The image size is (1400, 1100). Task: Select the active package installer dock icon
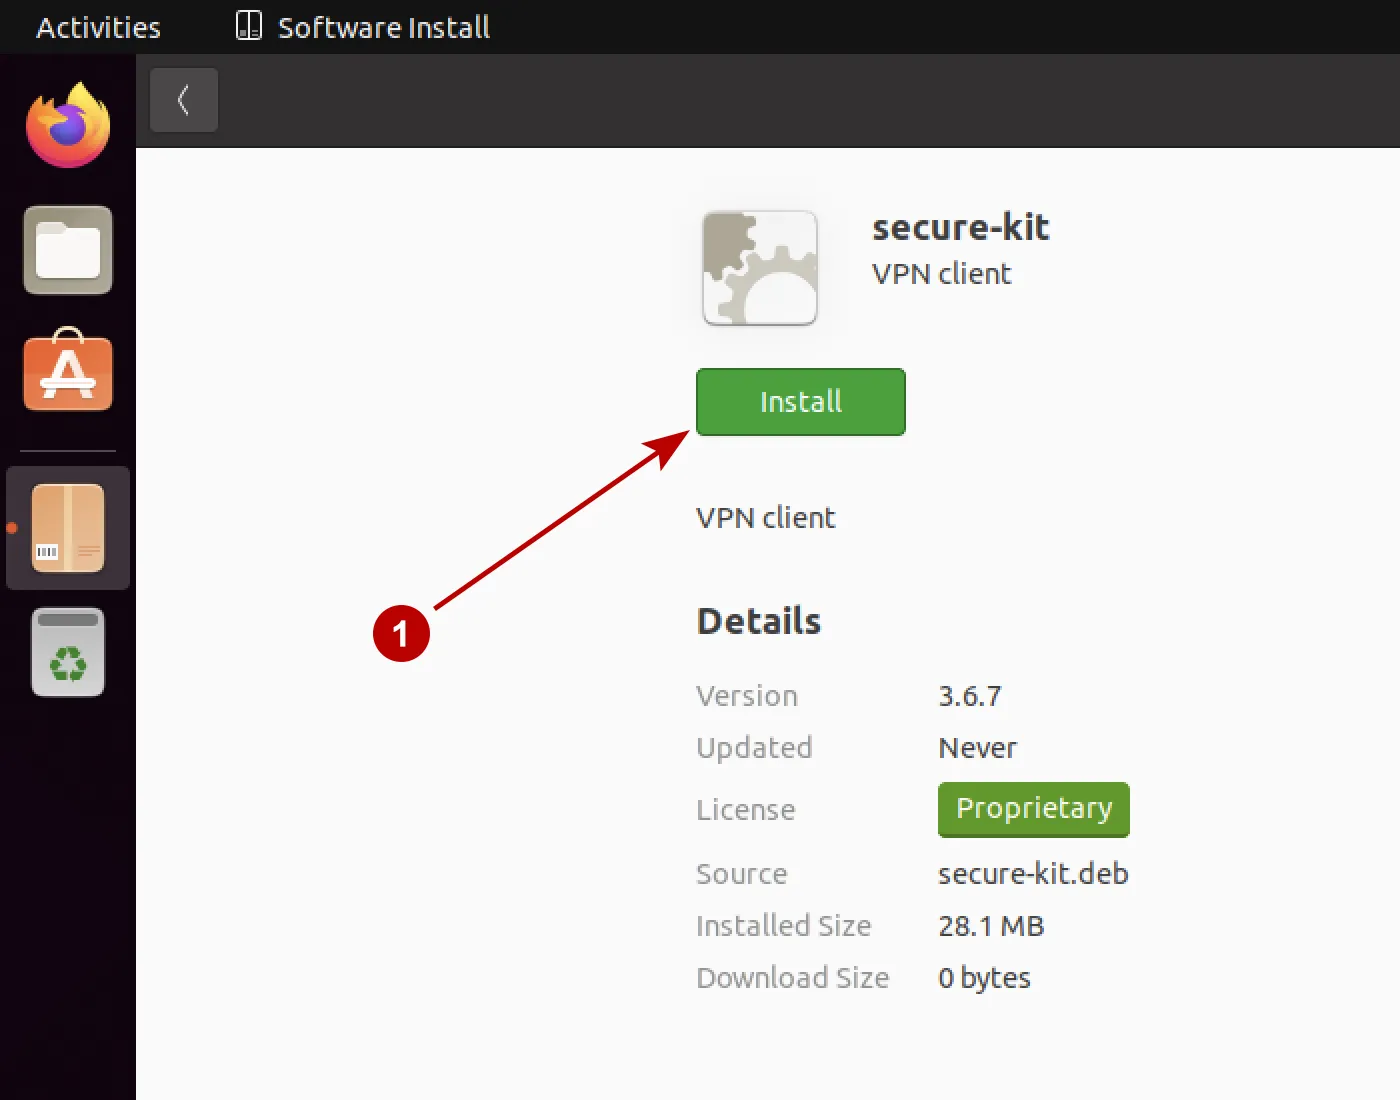click(x=67, y=527)
